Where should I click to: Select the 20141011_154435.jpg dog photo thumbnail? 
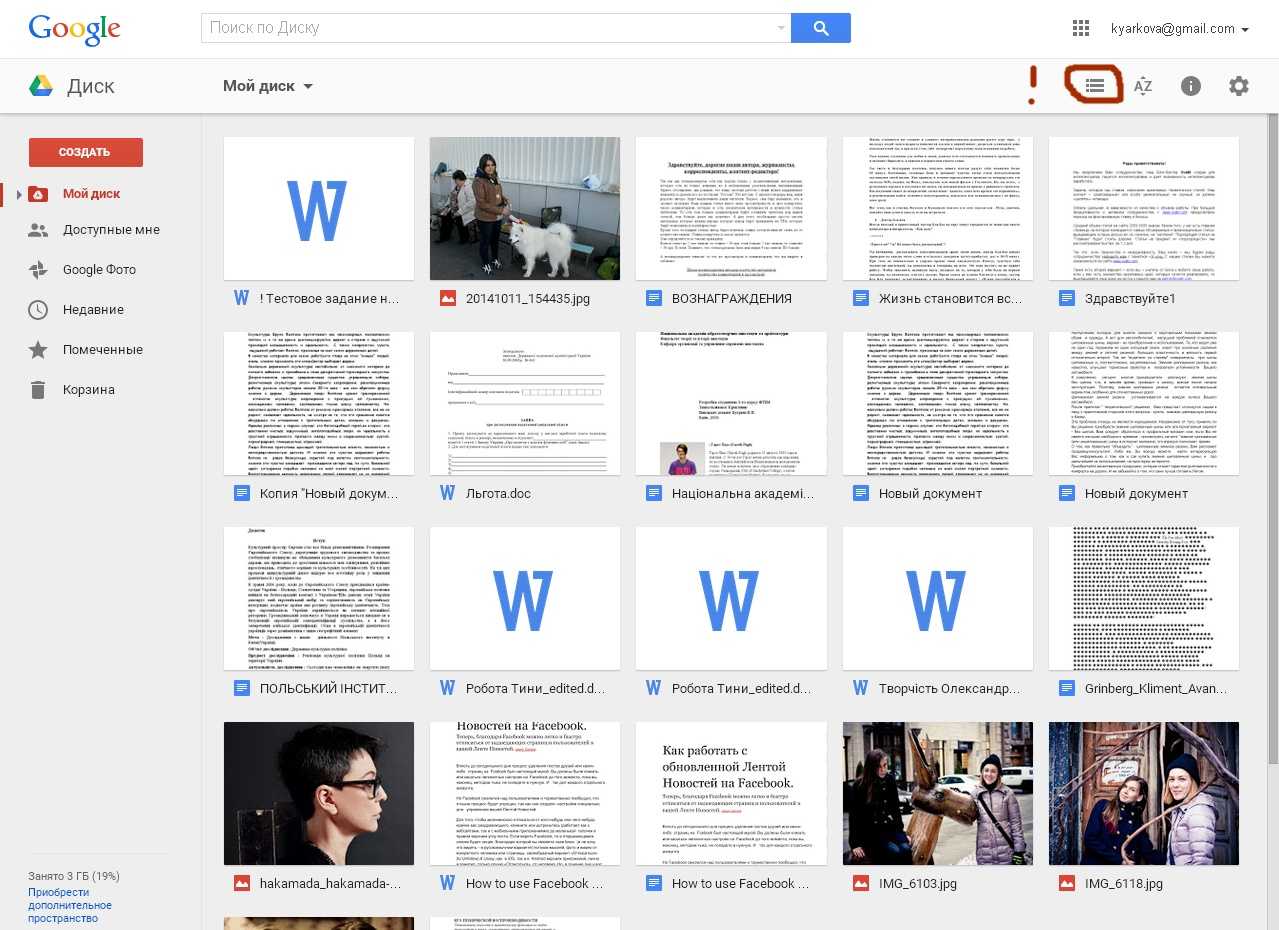tap(525, 208)
